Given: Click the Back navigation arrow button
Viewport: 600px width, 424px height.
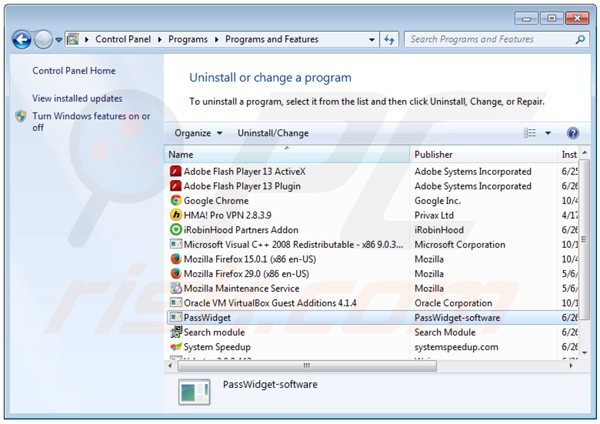Looking at the screenshot, I should click(x=22, y=39).
